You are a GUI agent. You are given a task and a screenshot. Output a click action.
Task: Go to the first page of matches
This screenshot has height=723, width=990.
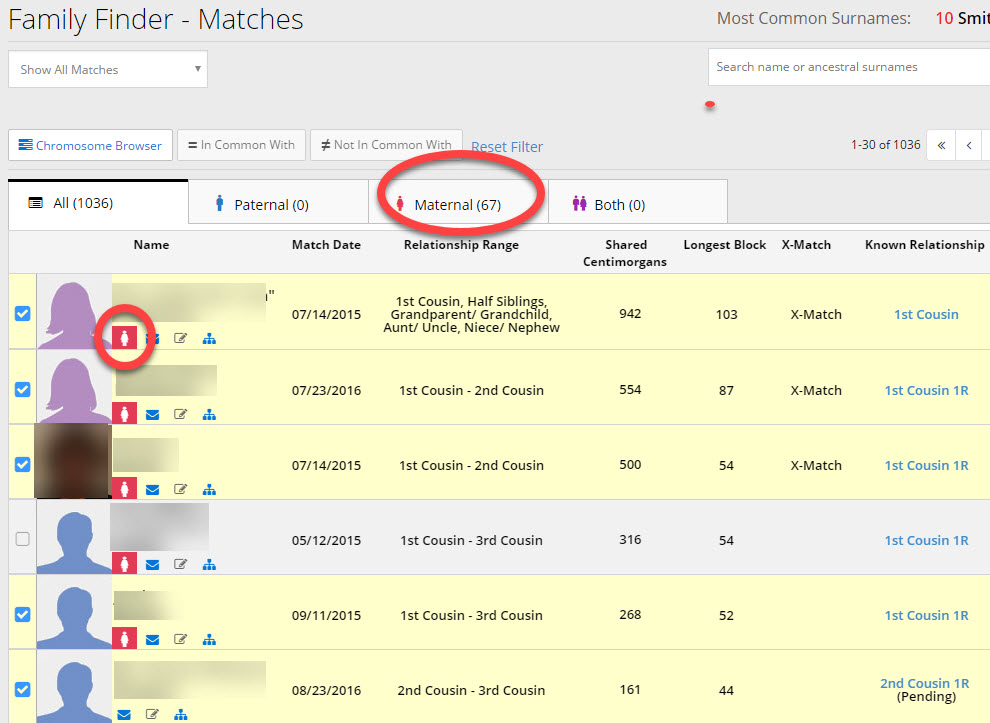(940, 145)
